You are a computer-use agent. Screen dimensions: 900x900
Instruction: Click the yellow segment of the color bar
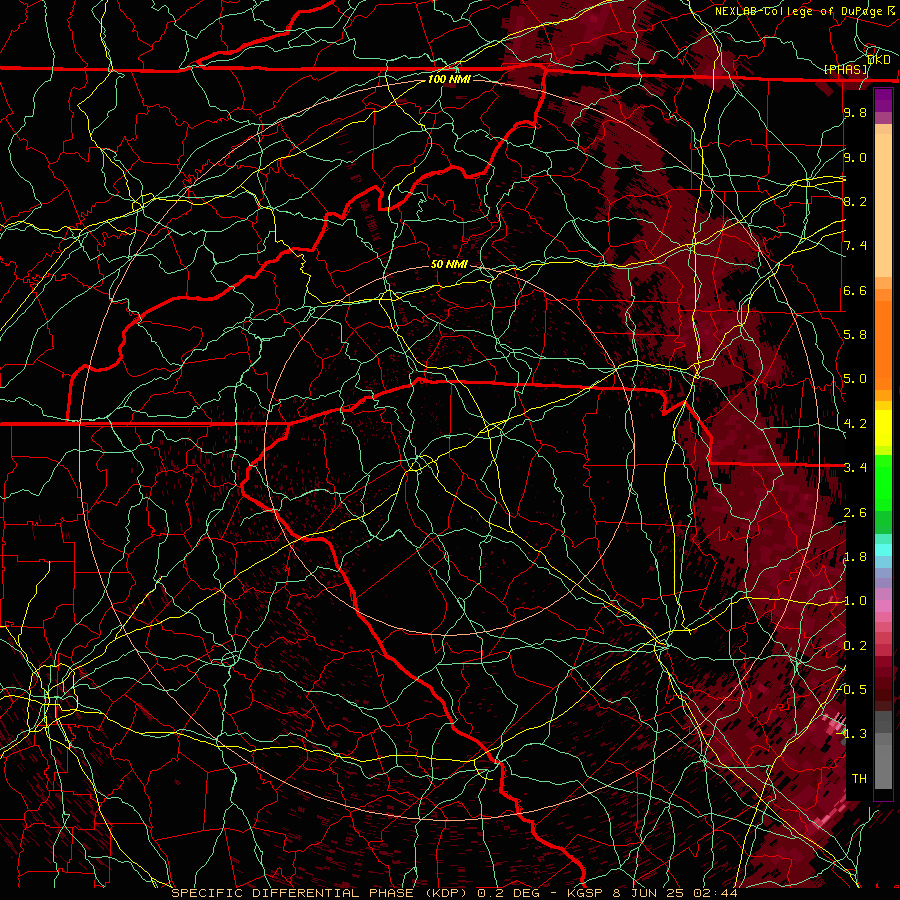point(883,428)
